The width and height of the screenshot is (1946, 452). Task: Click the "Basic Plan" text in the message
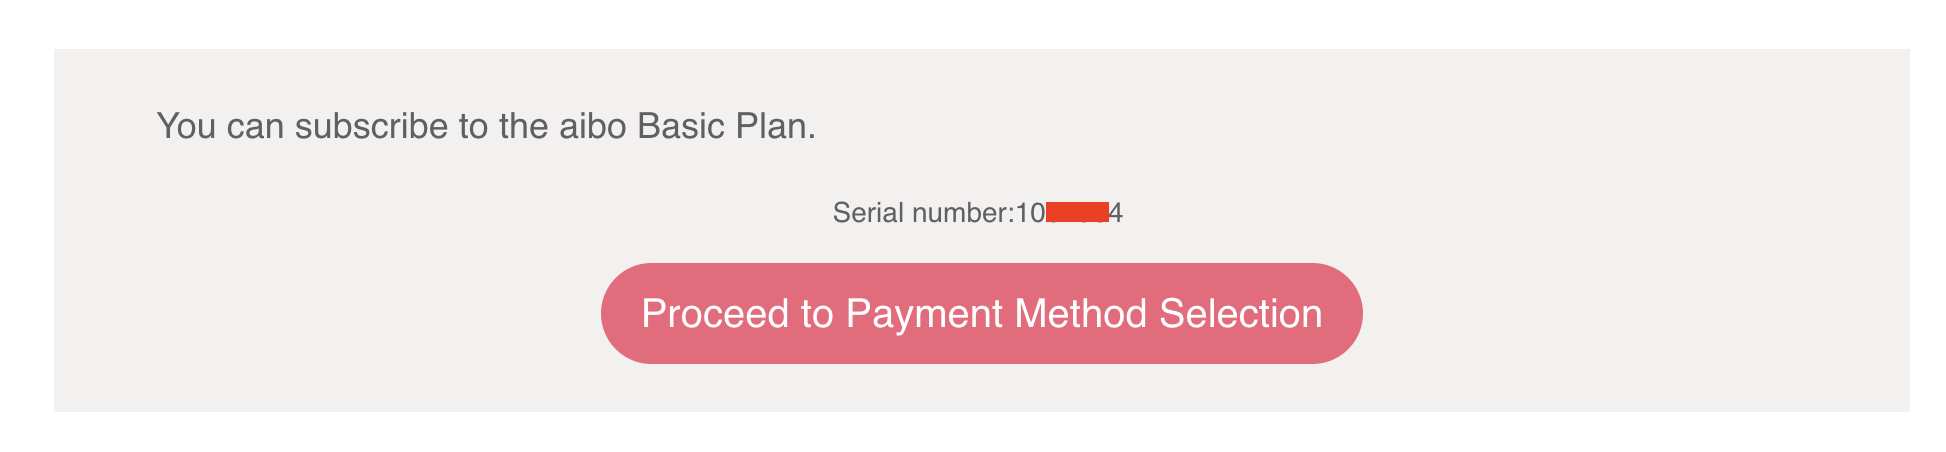[725, 126]
